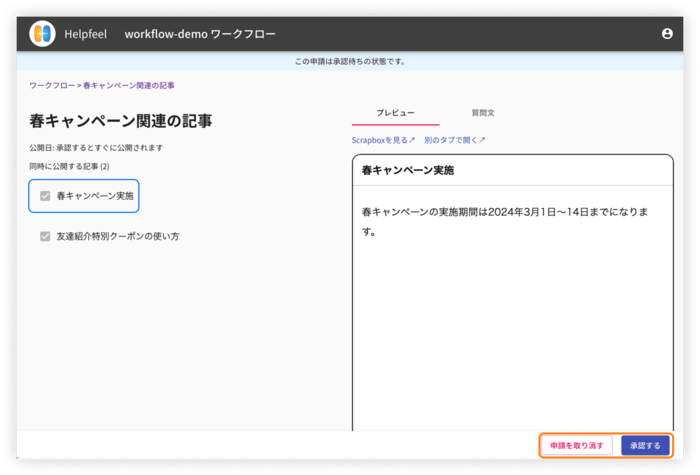Open the Scrapboxを見る link
Viewport: 700px width, 475px height.
pyautogui.click(x=383, y=140)
